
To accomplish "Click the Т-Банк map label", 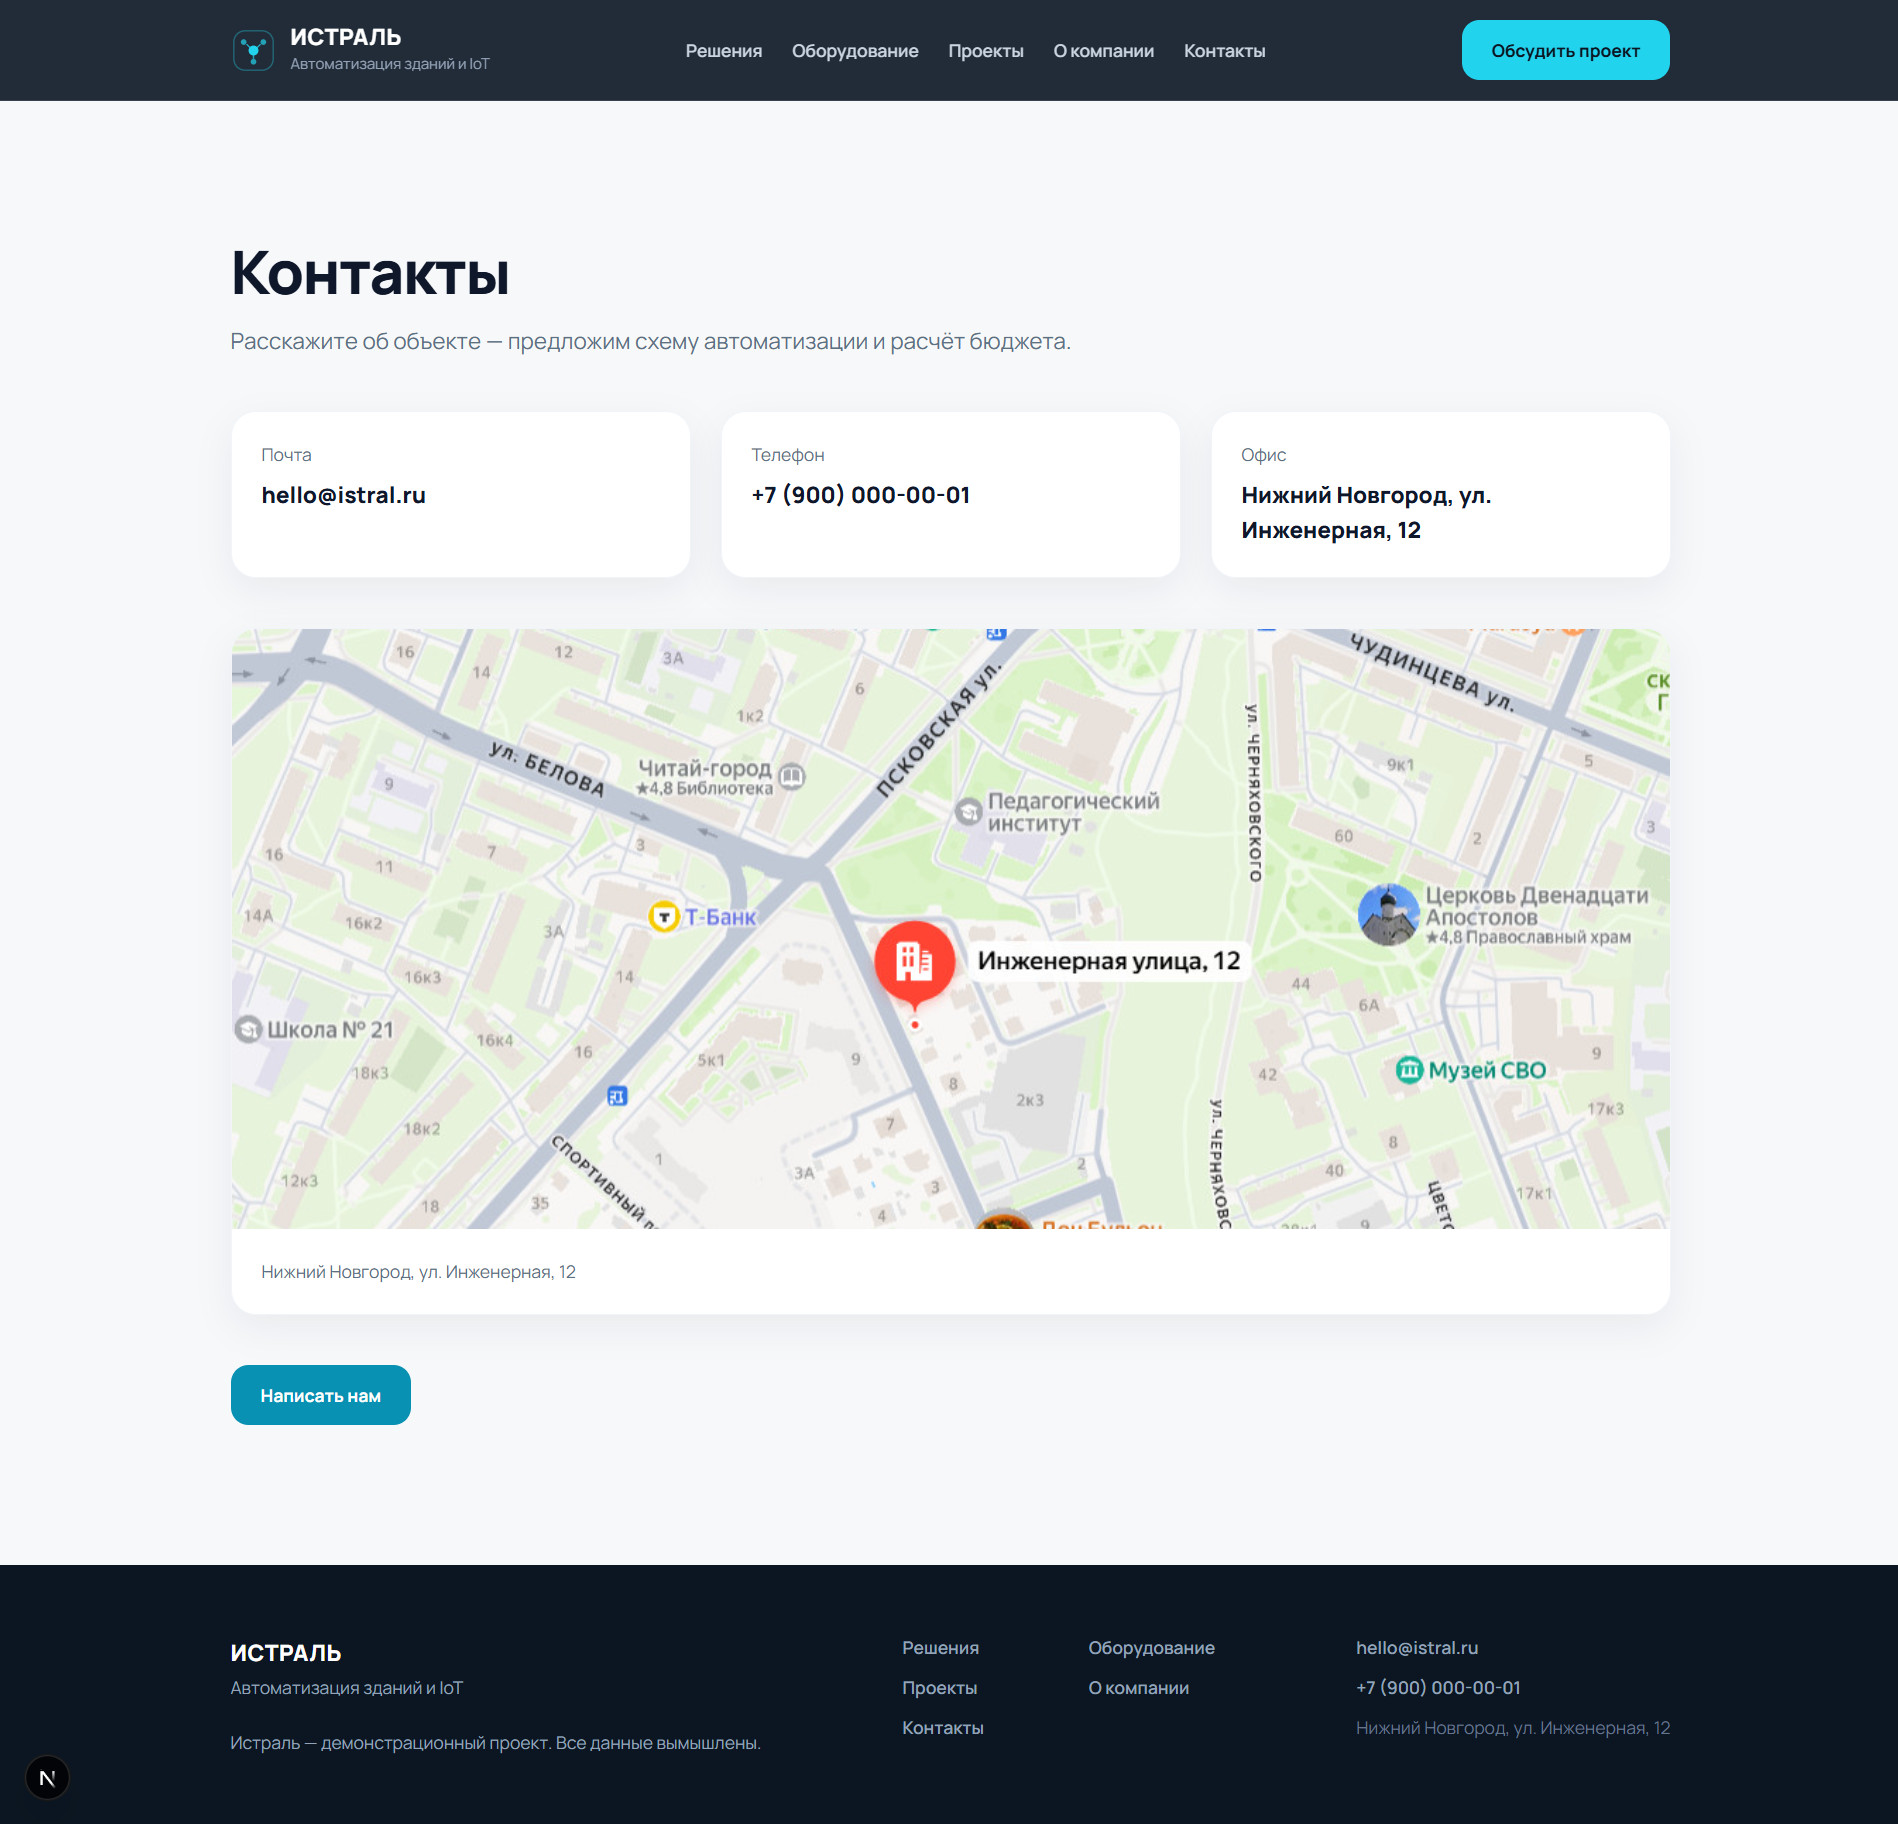I will [x=720, y=917].
